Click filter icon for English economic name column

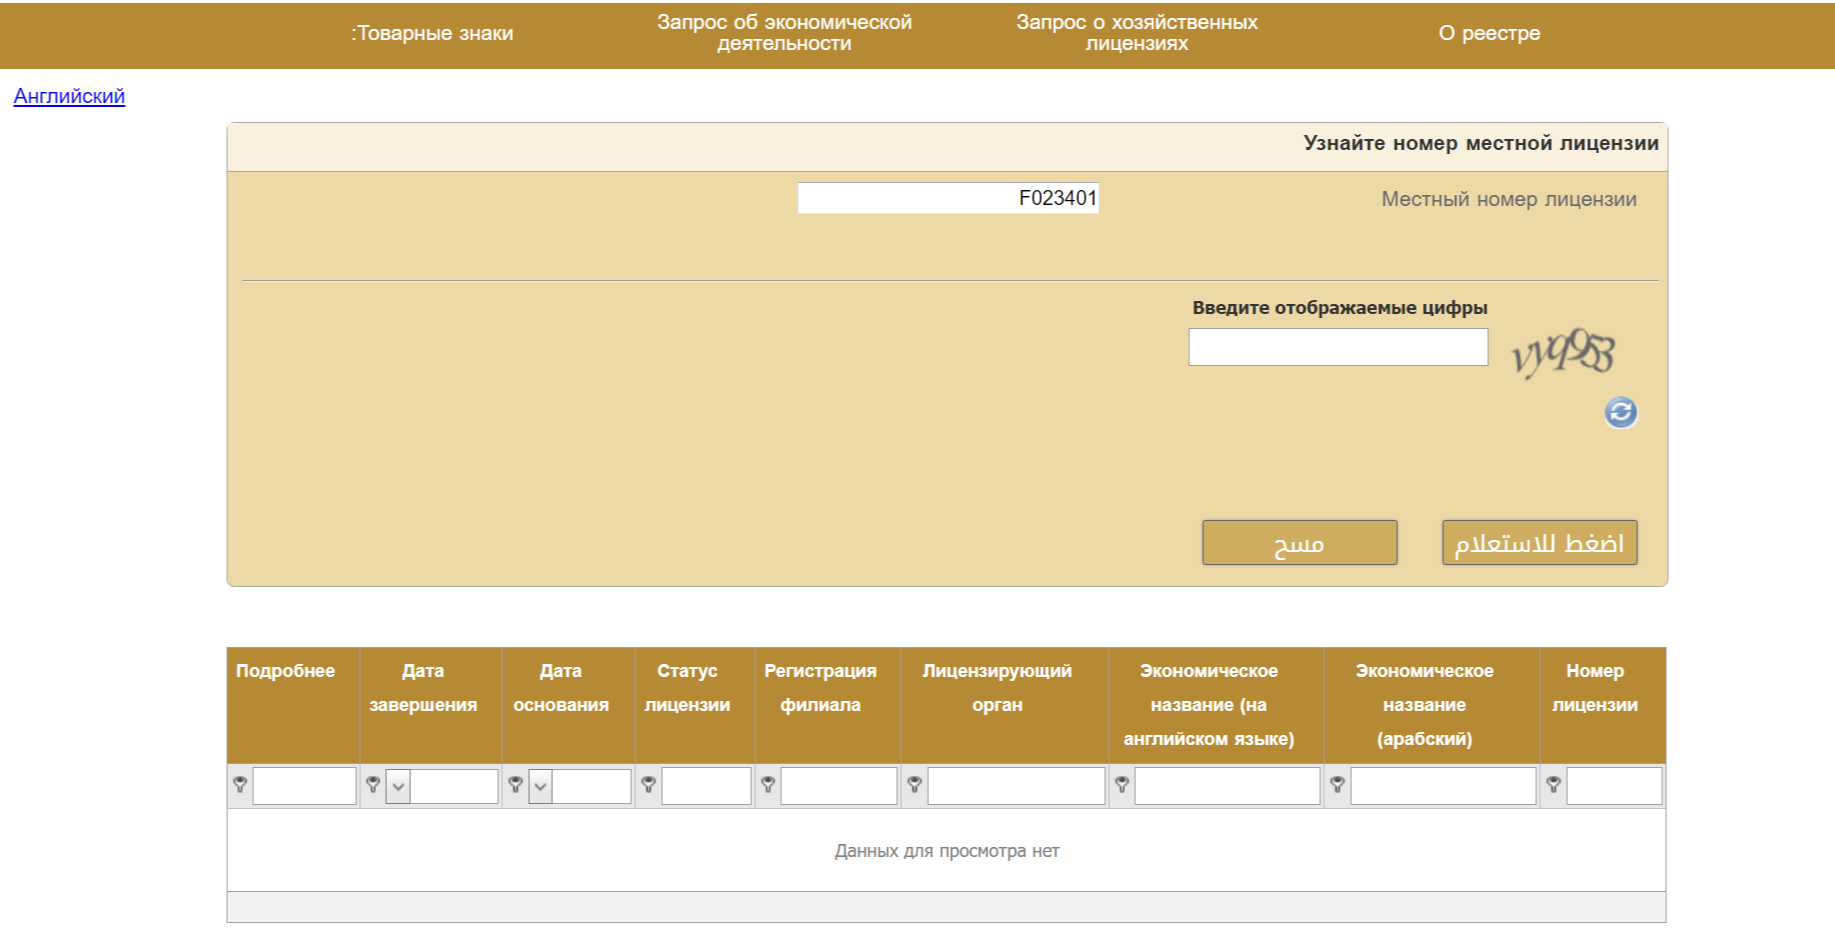tap(1122, 785)
